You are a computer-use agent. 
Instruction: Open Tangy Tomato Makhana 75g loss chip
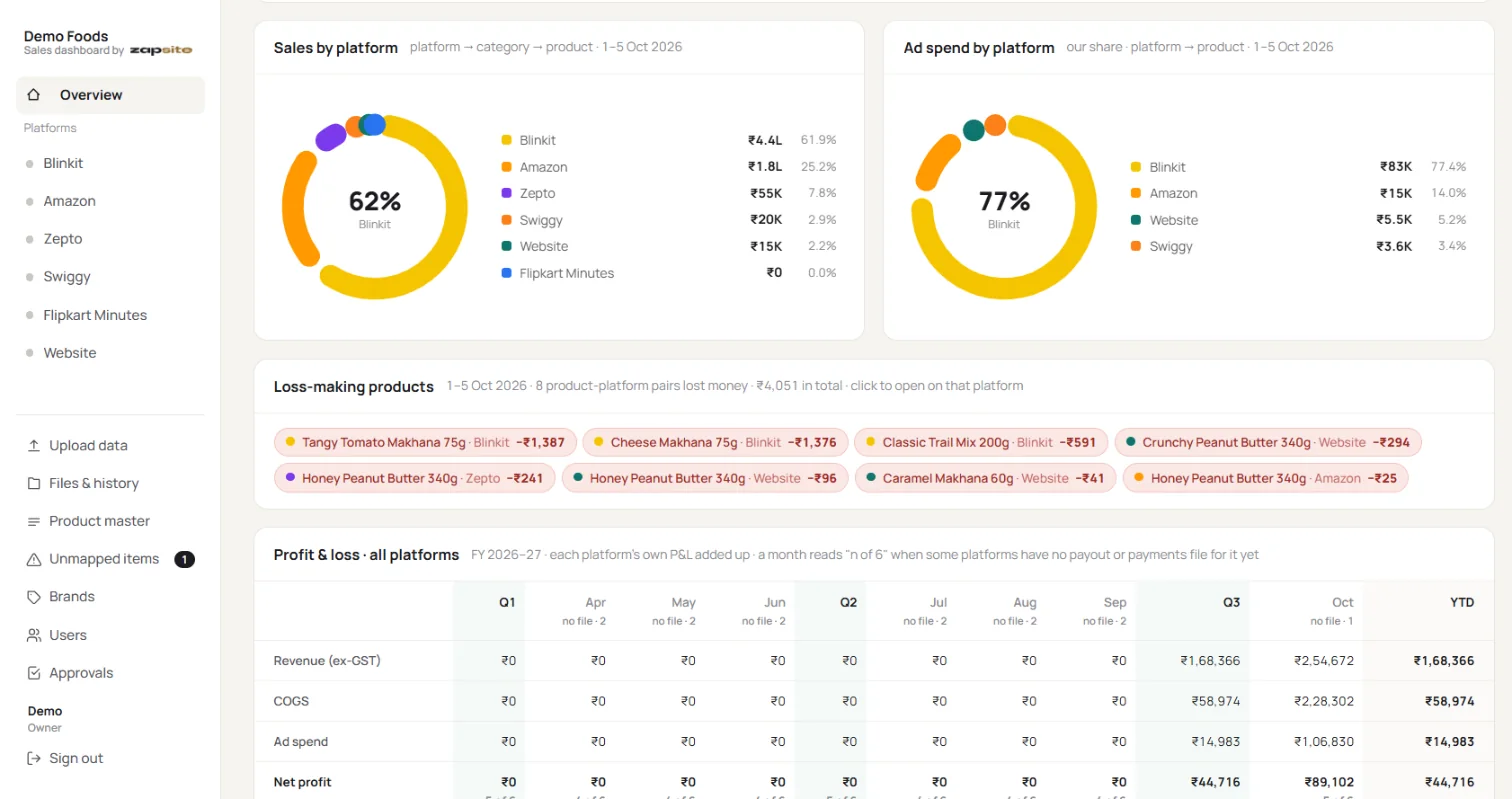425,442
